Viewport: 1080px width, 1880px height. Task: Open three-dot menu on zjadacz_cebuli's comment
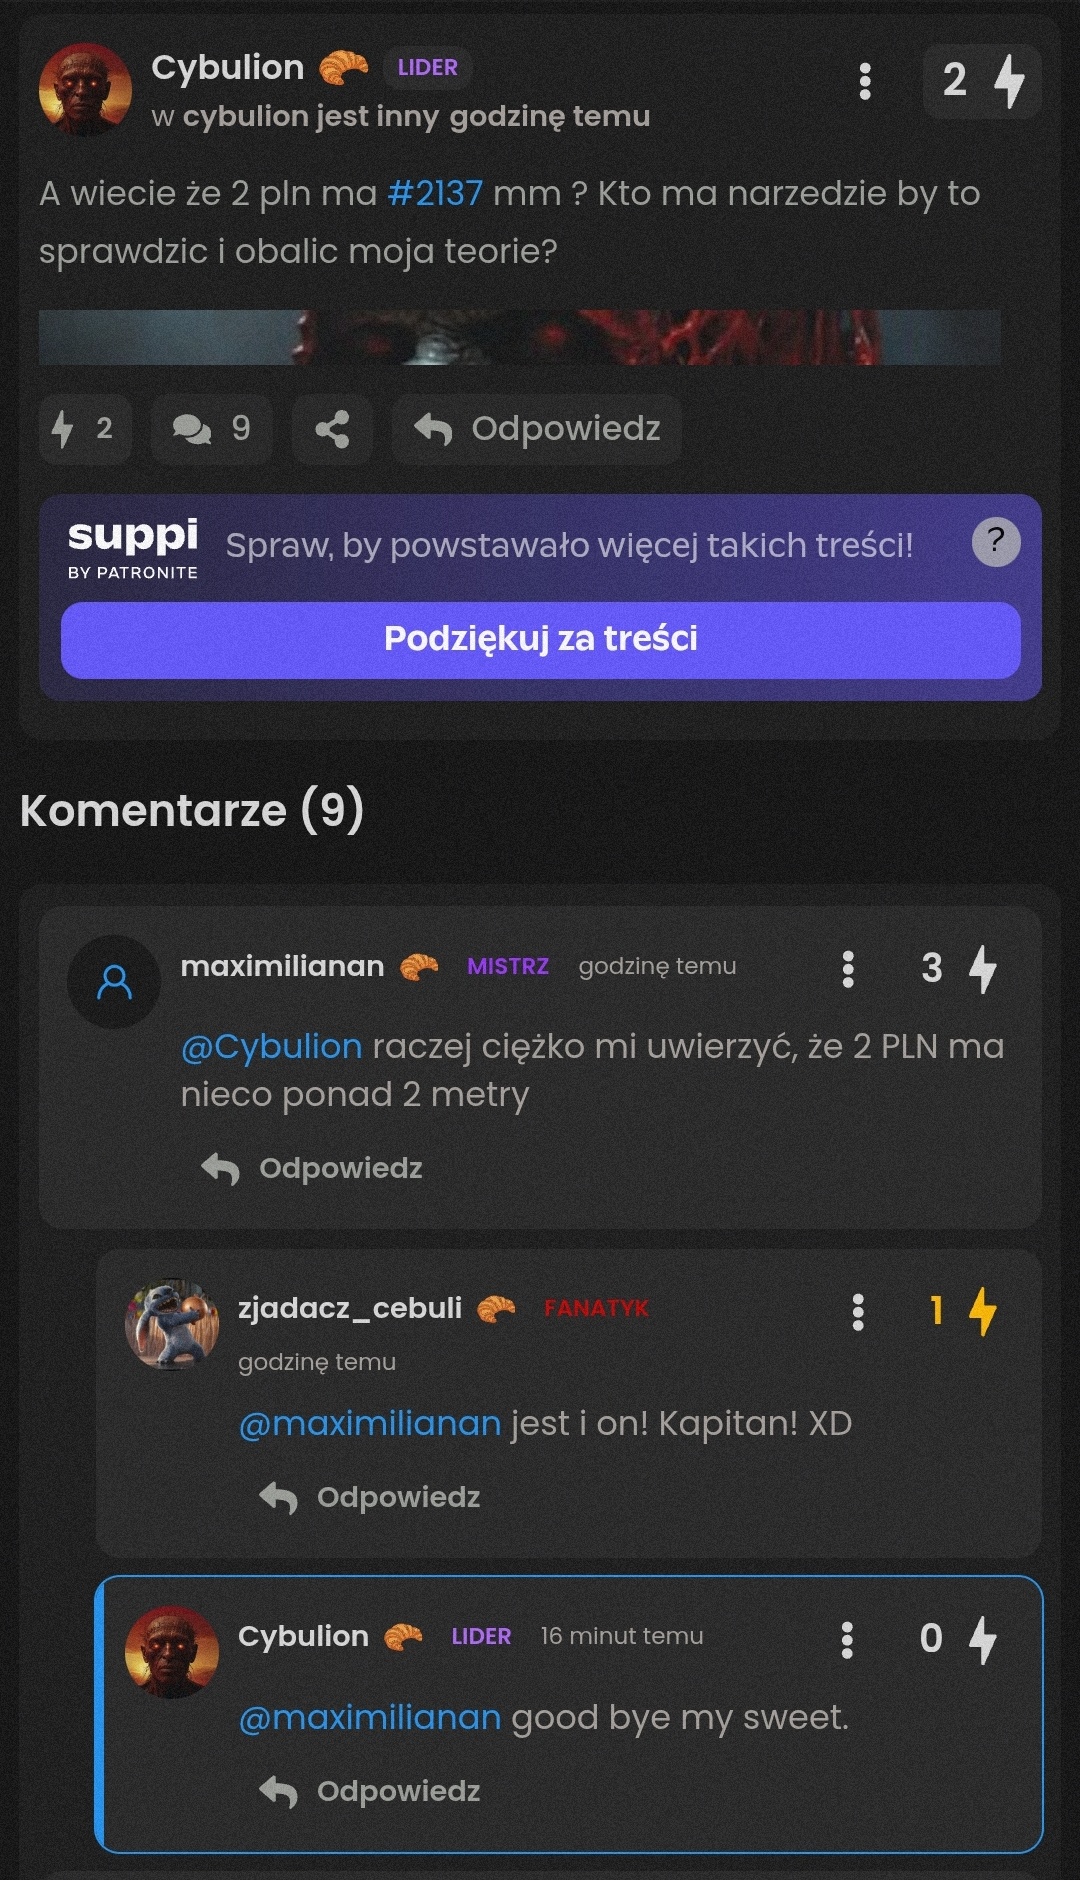[x=857, y=1311]
